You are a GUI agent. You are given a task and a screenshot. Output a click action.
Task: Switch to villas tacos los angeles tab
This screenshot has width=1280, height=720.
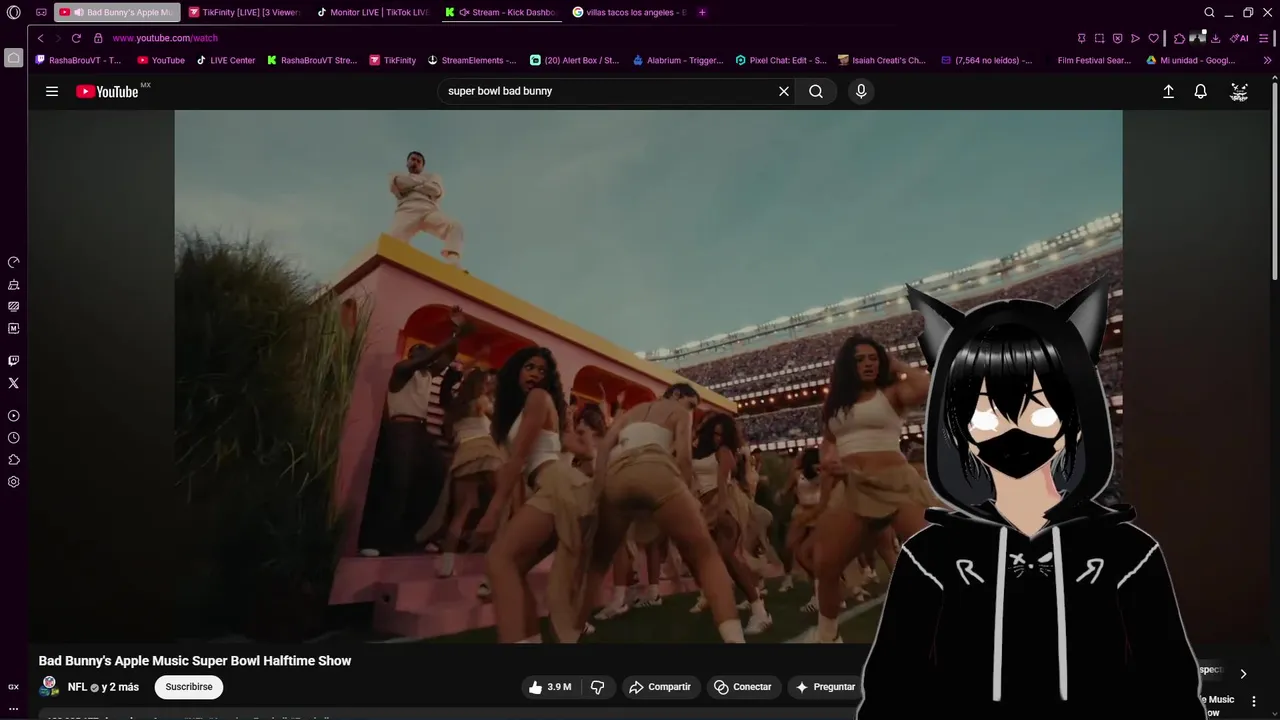coord(628,12)
